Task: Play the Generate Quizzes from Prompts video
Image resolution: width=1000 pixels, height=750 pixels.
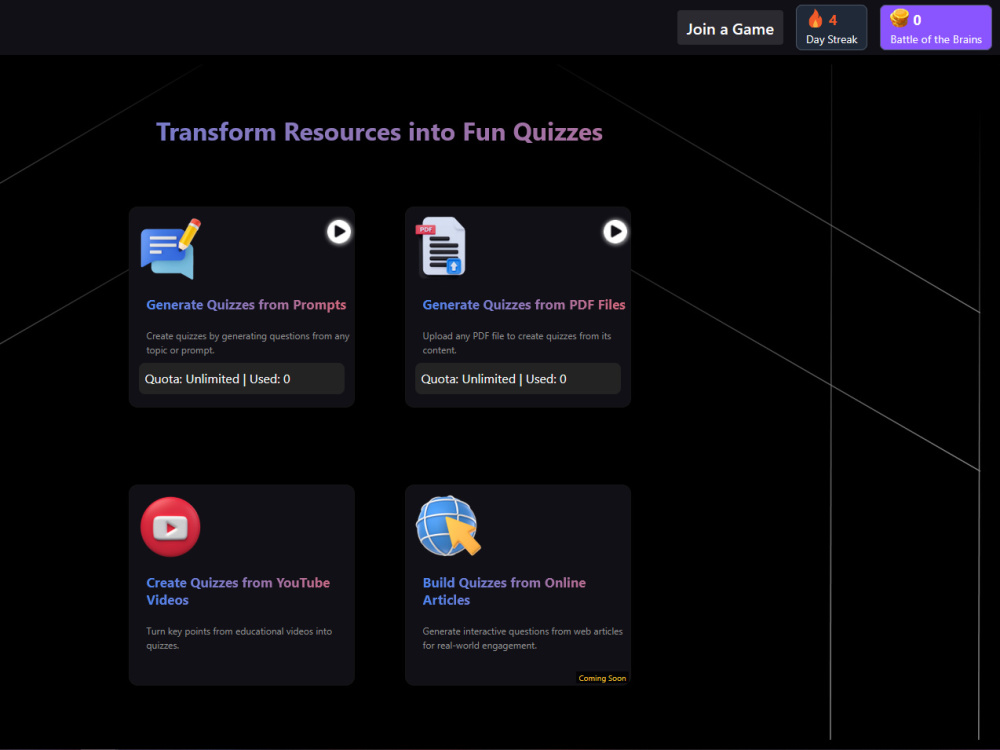Action: [x=339, y=232]
